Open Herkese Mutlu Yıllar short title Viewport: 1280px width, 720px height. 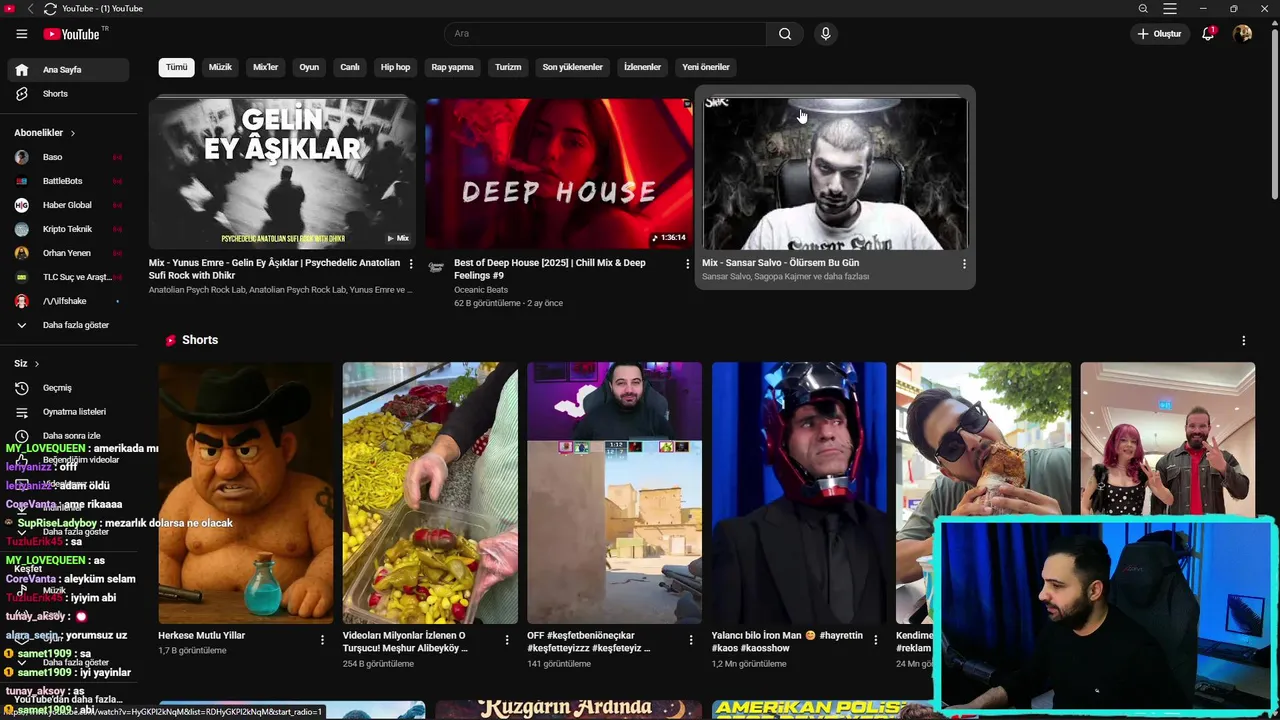[x=201, y=635]
